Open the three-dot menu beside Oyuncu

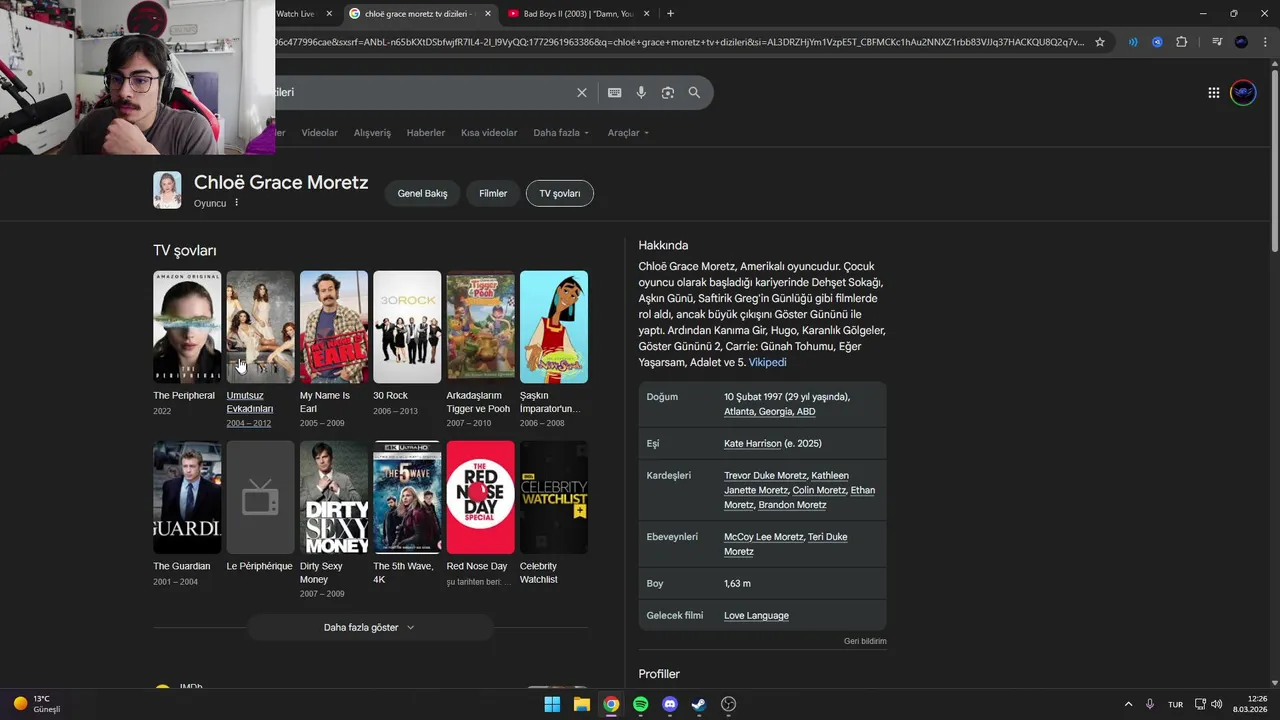[237, 203]
